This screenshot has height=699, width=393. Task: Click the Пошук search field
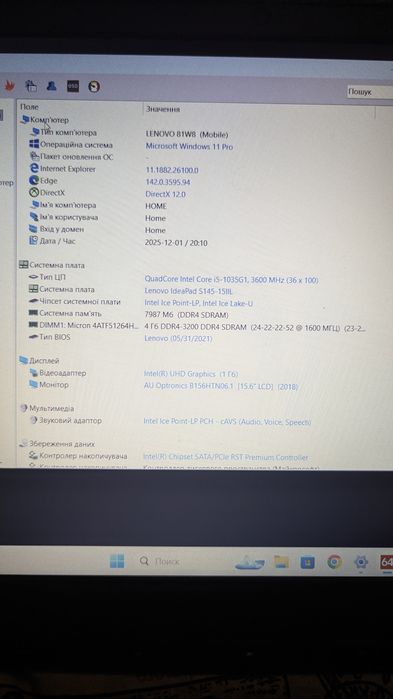(369, 92)
